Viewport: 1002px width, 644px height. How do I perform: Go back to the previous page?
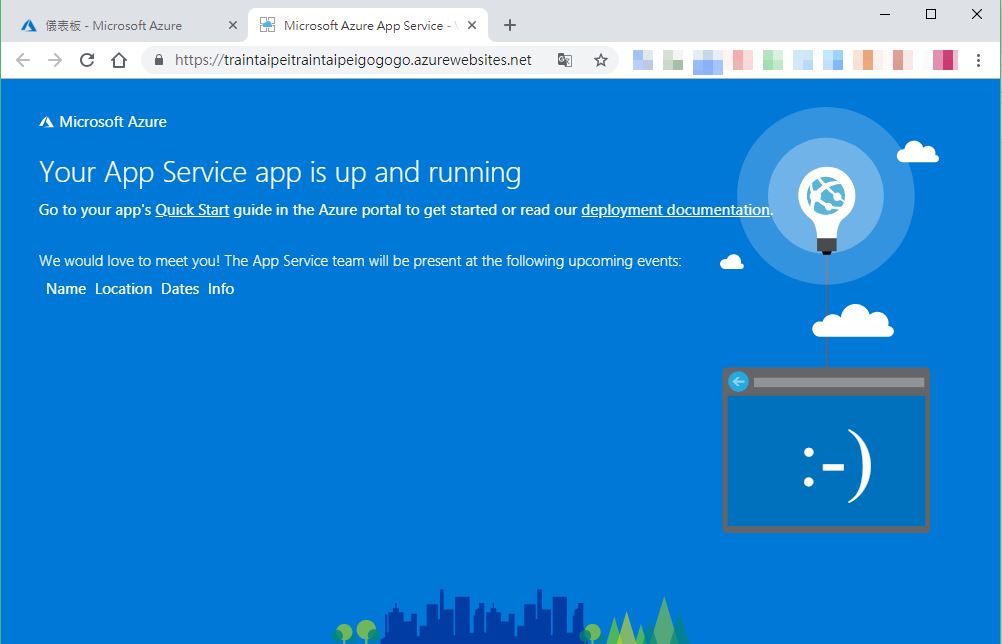tap(23, 60)
